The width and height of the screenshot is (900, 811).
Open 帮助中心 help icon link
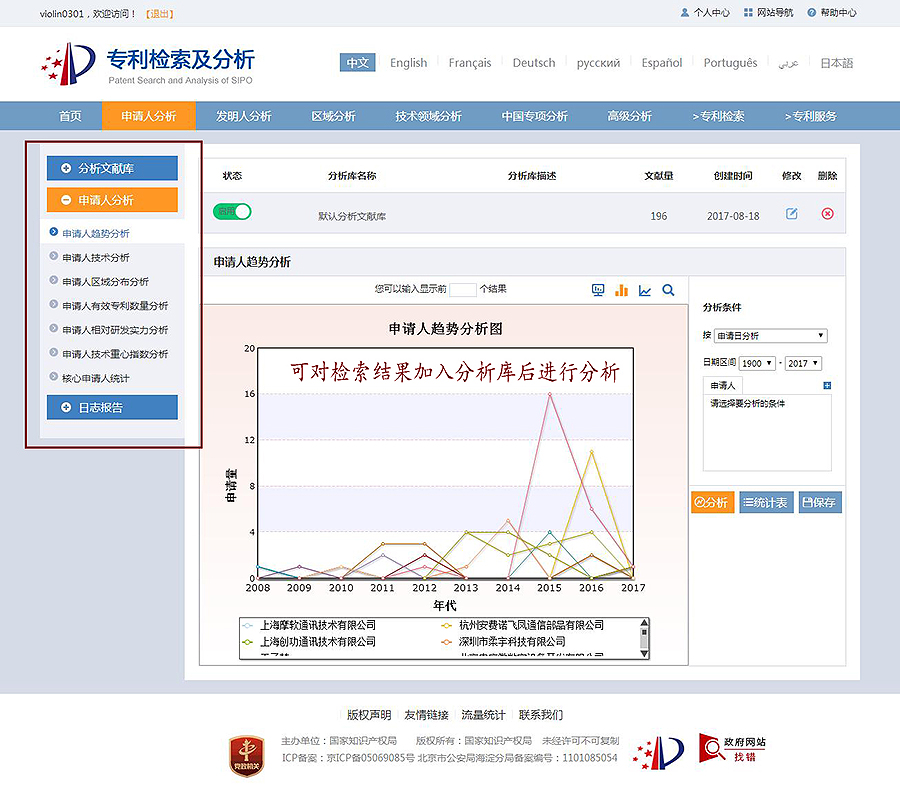(x=832, y=13)
